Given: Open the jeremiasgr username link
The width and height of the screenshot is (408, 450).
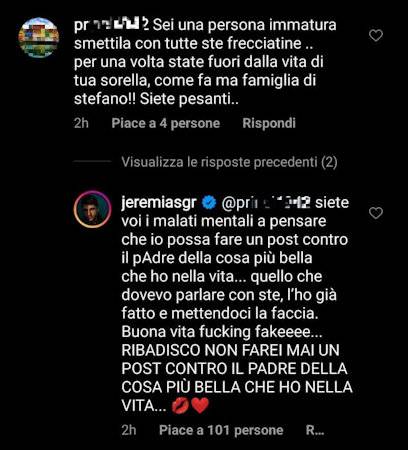Looking at the screenshot, I should 159,203.
